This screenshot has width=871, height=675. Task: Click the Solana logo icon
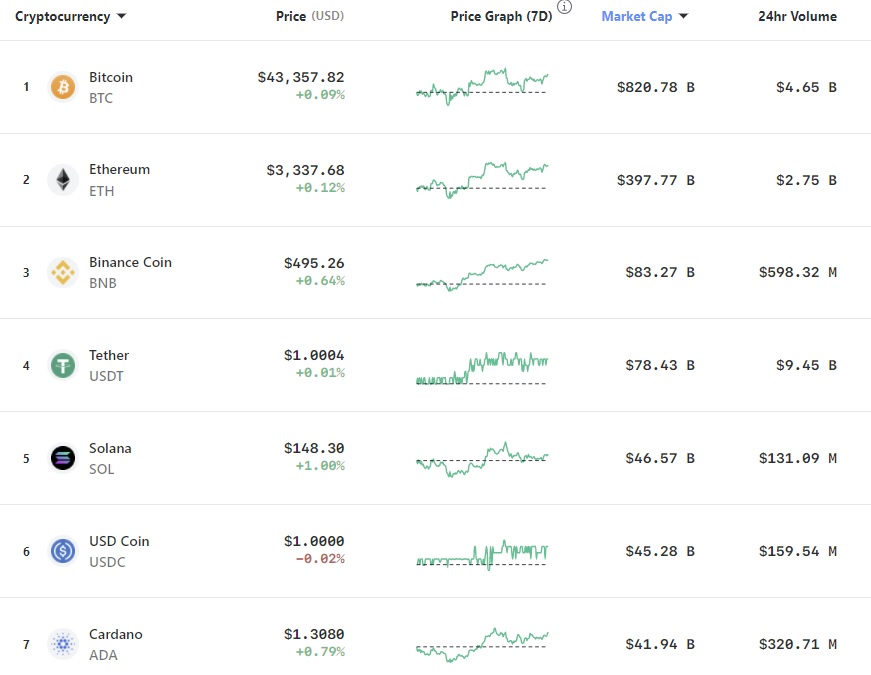[x=63, y=458]
